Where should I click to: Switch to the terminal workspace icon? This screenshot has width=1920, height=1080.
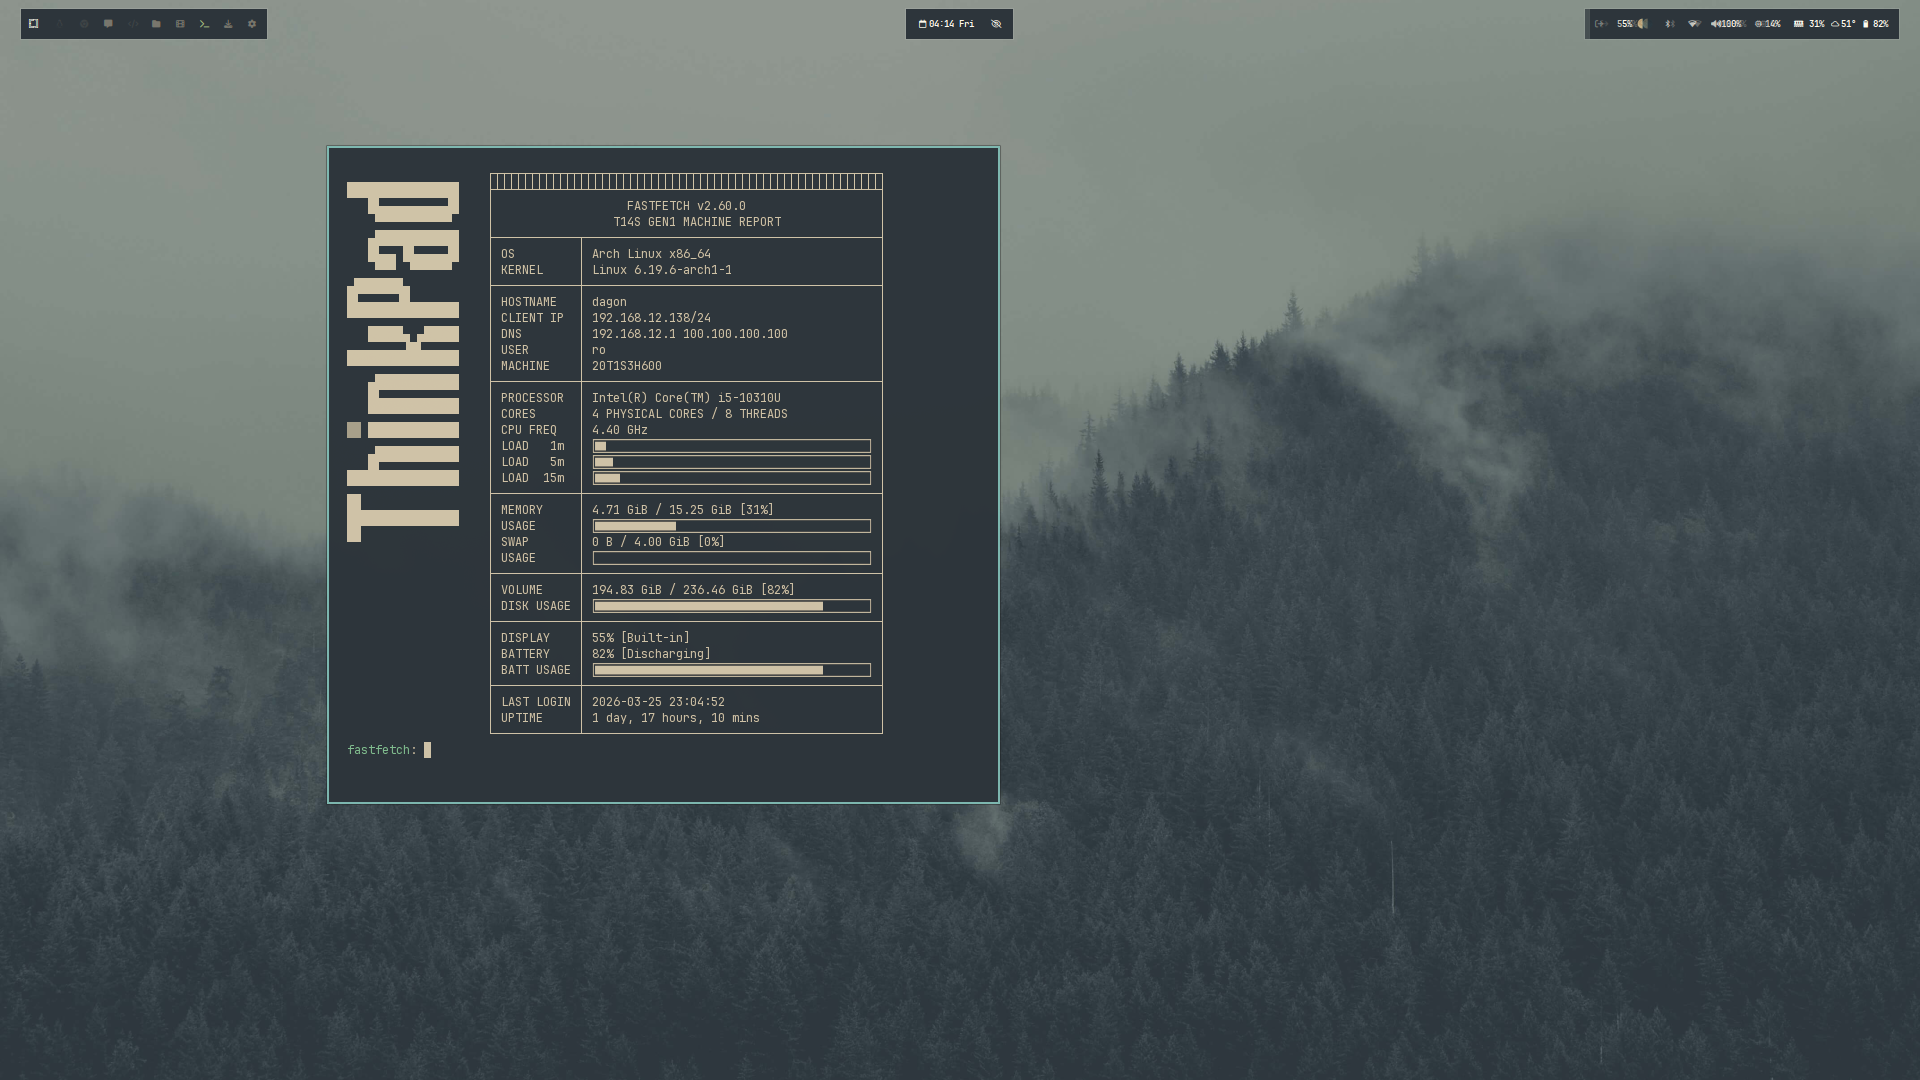[204, 24]
